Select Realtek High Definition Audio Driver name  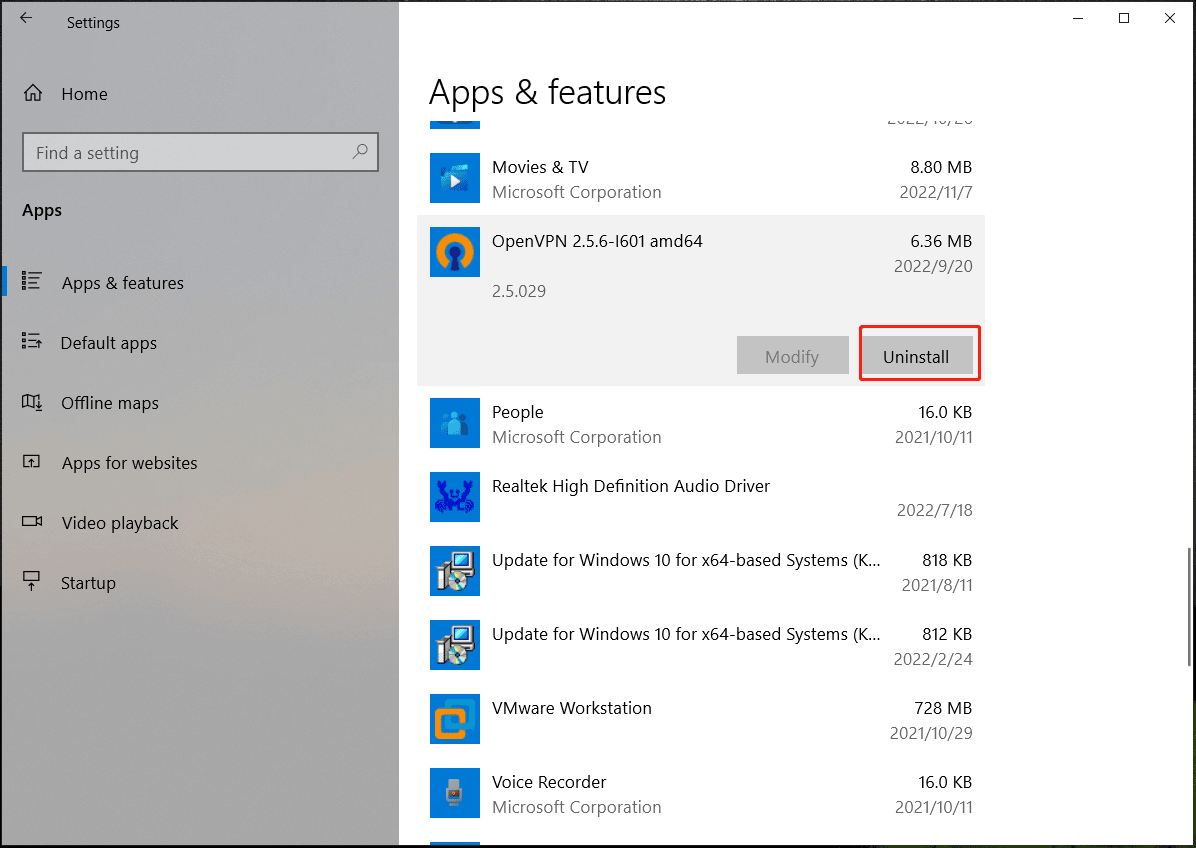631,487
